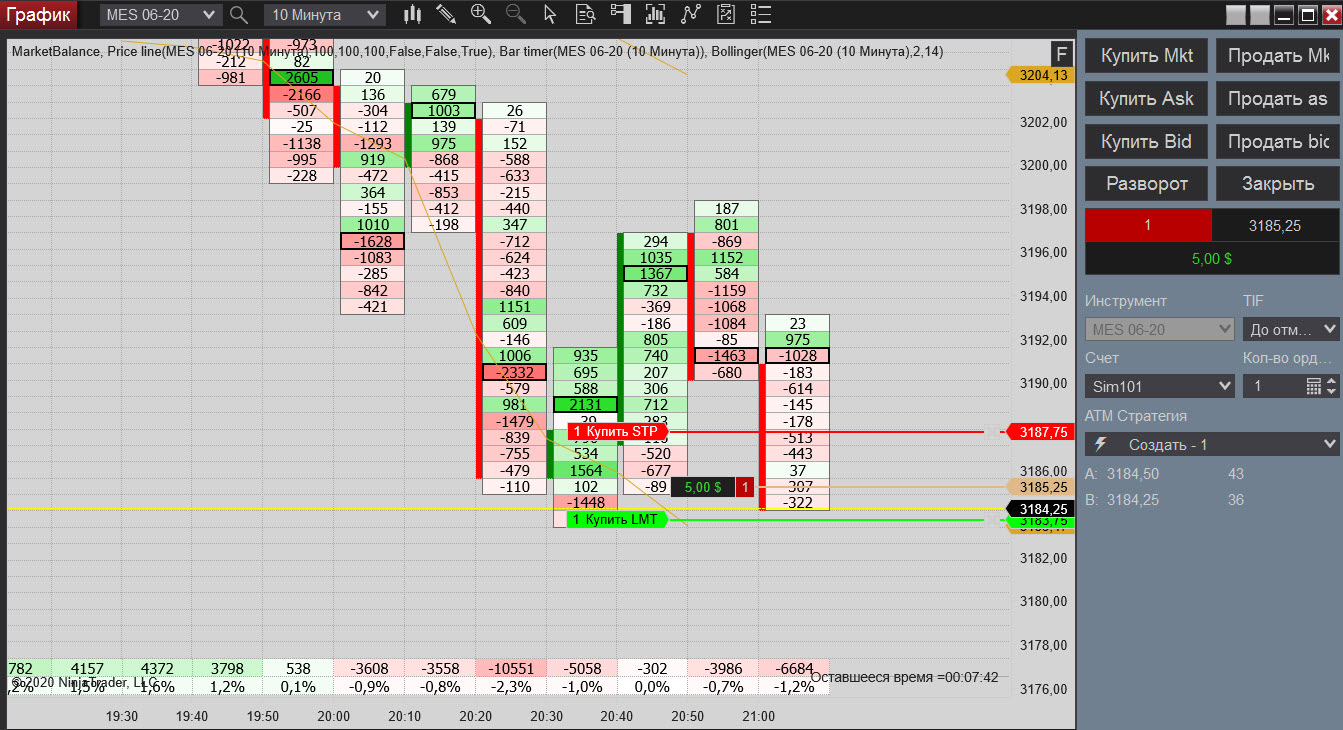Open the Indicators icon
The image size is (1343, 730).
[x=656, y=15]
